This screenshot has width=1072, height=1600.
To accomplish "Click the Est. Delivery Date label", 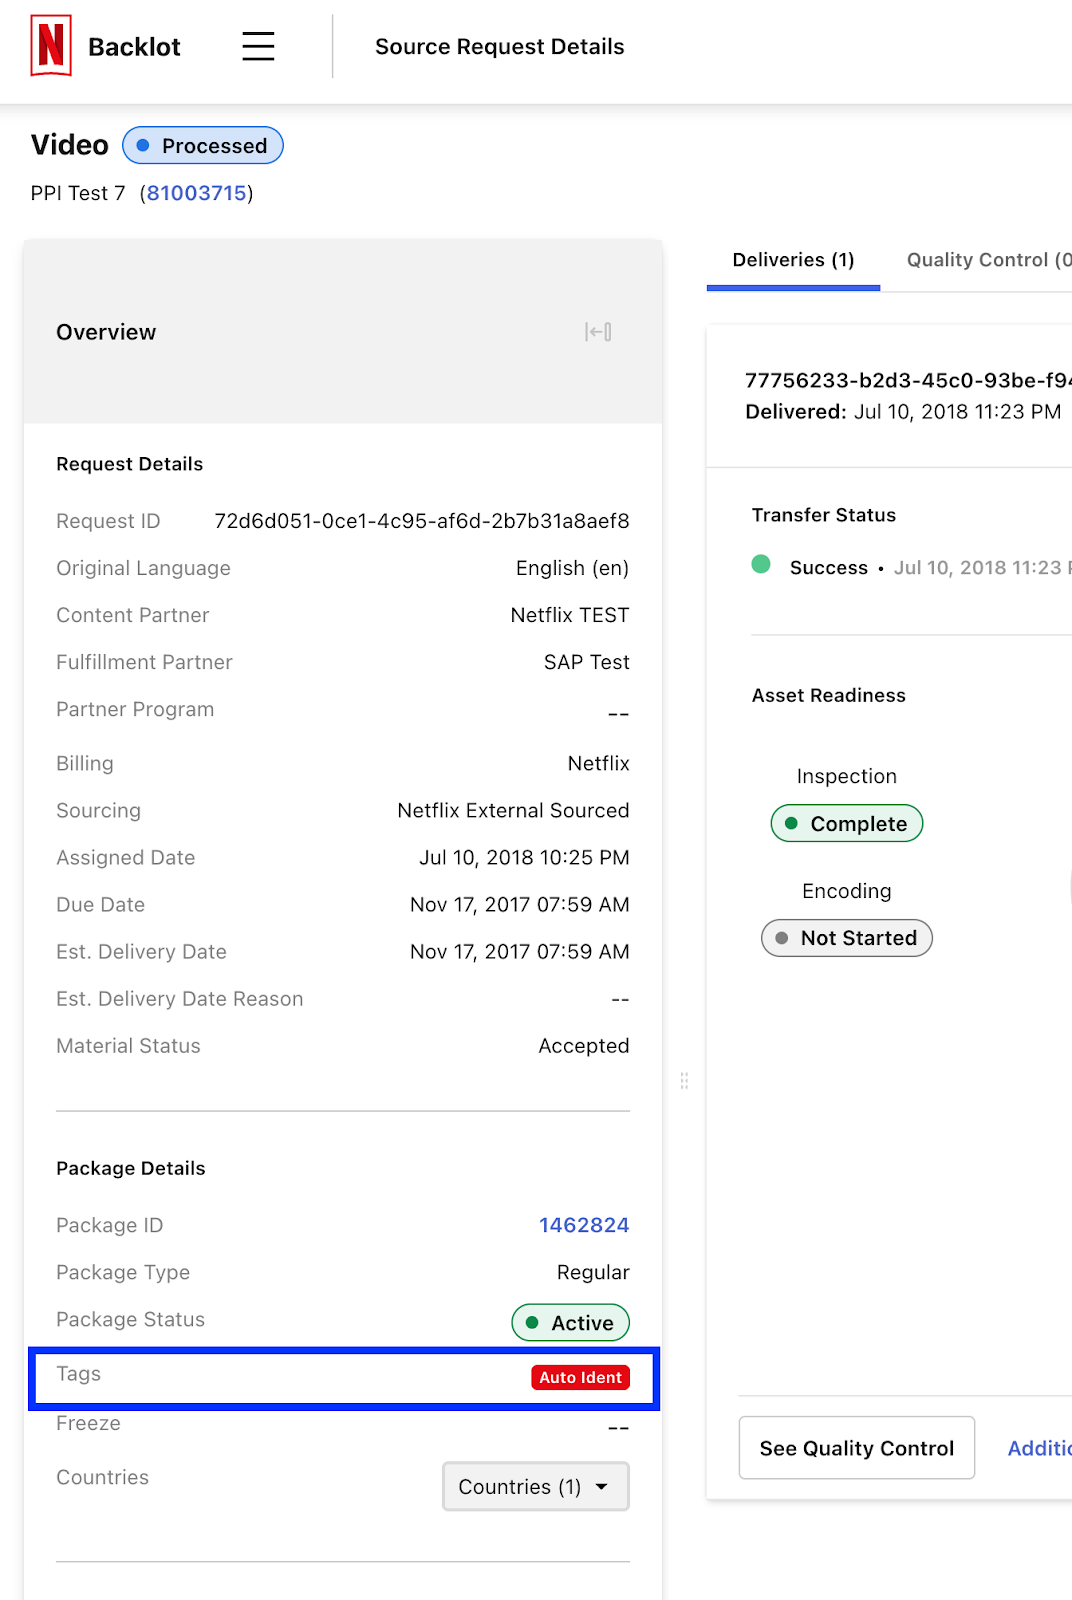I will [x=142, y=951].
